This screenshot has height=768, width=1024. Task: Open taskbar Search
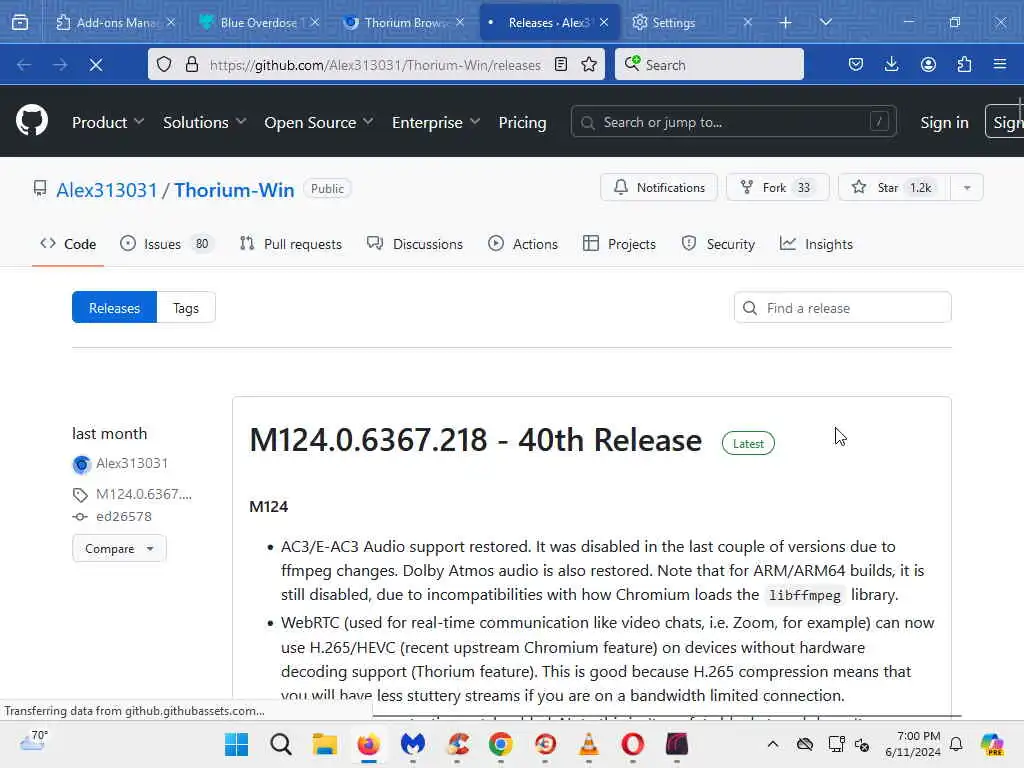[281, 744]
